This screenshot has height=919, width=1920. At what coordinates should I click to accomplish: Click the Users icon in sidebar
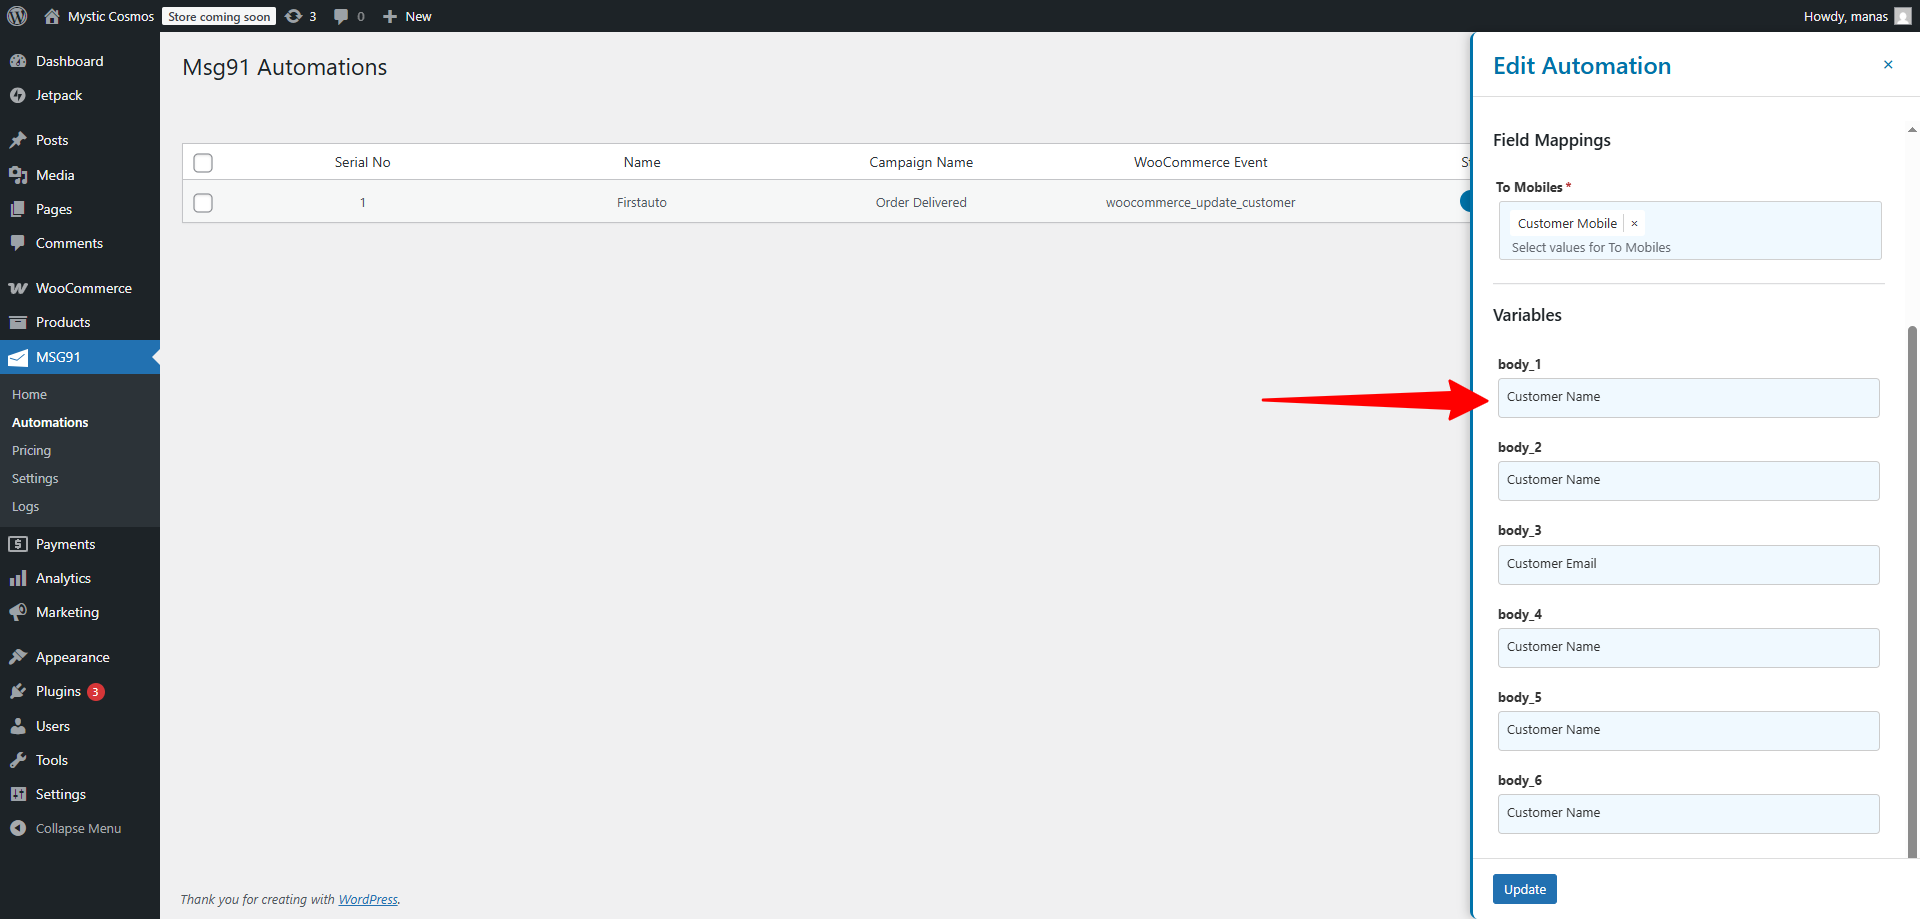pos(18,726)
